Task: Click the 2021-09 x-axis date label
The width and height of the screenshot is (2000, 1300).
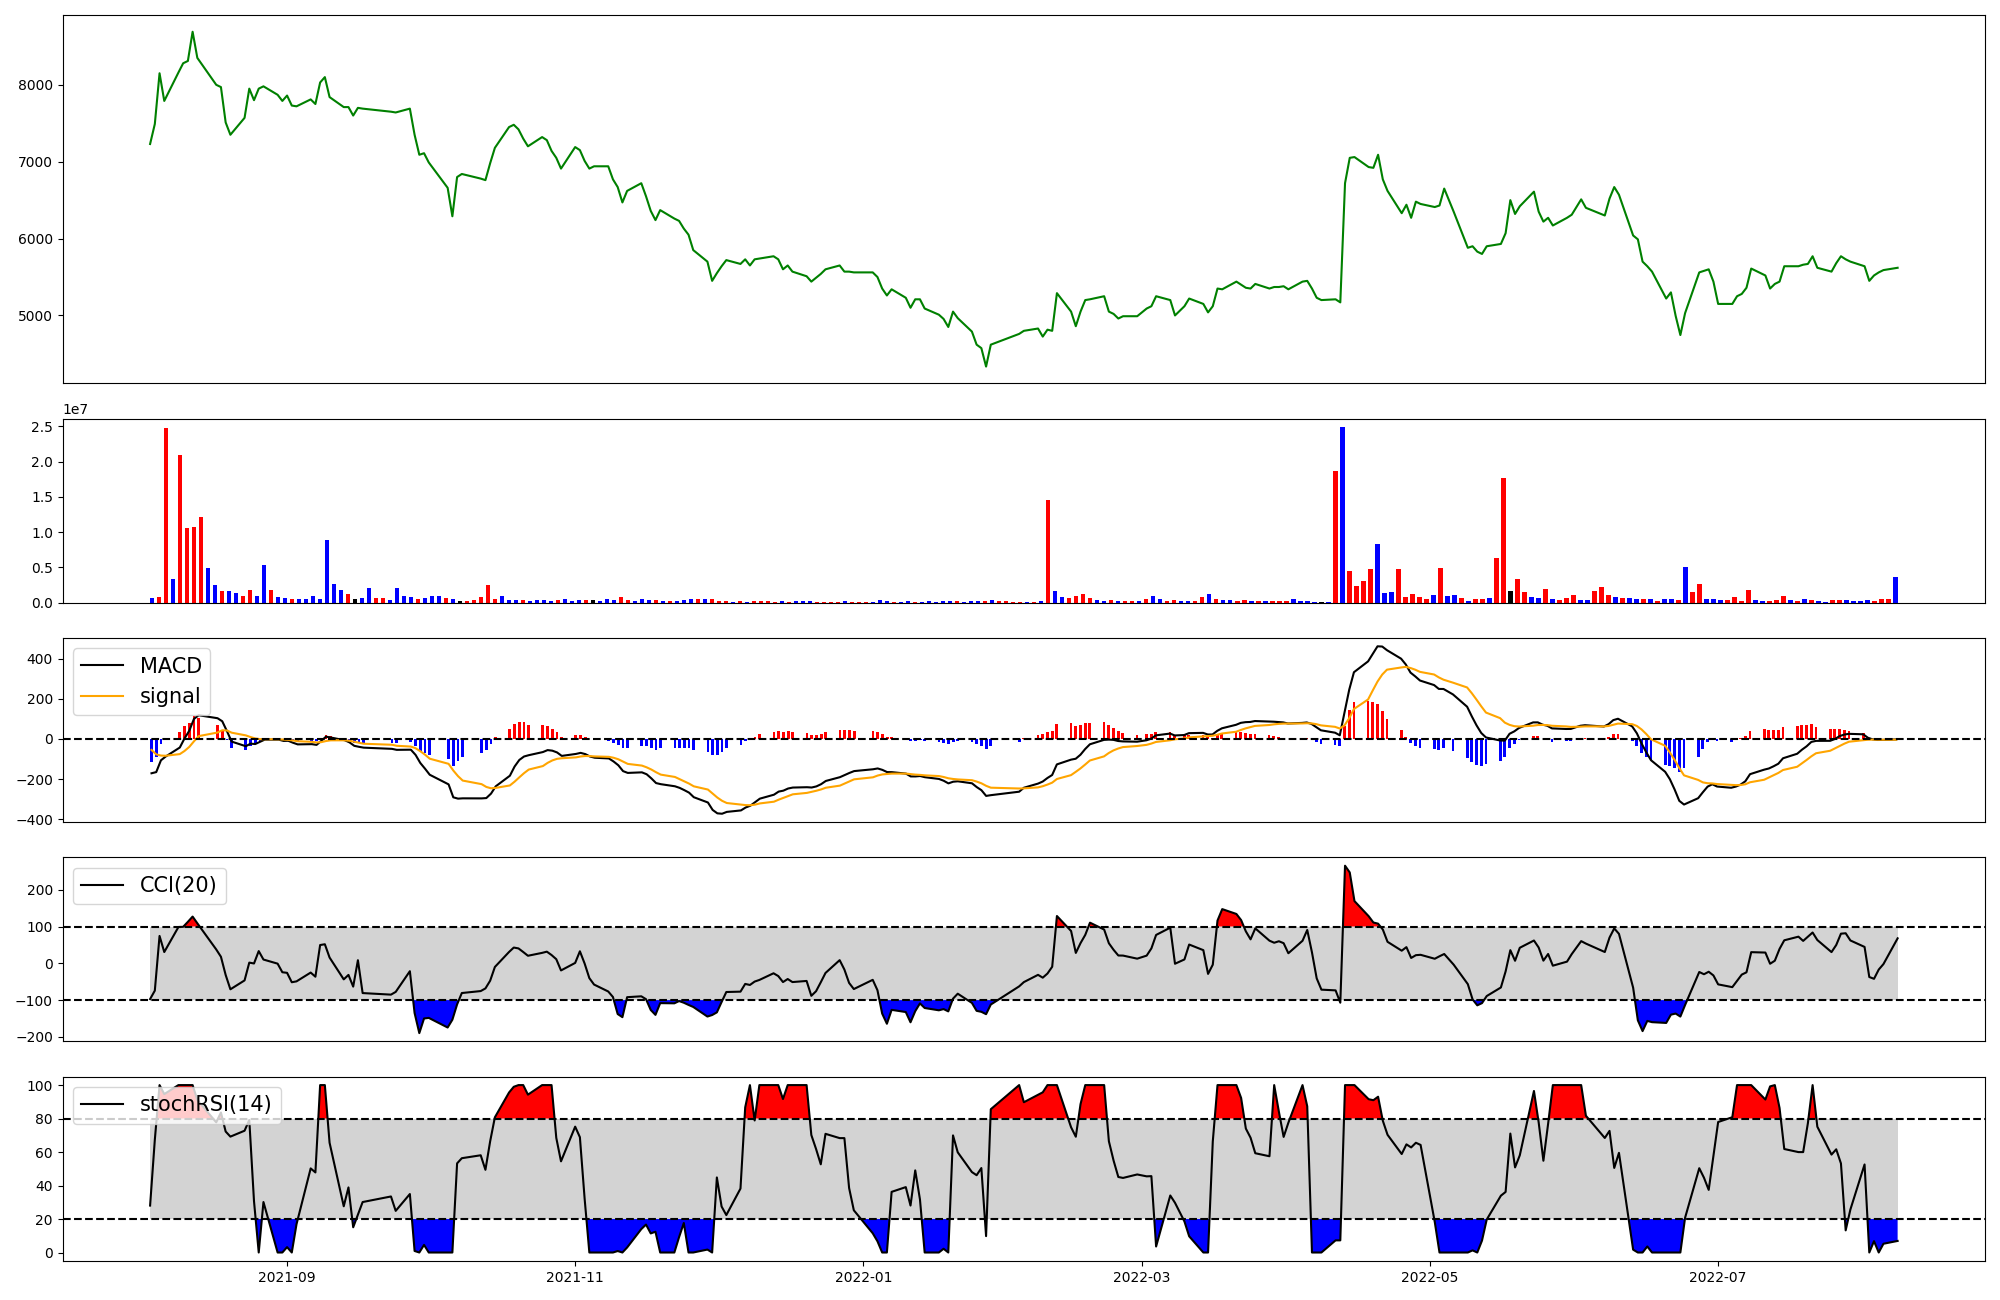Action: coord(287,1277)
